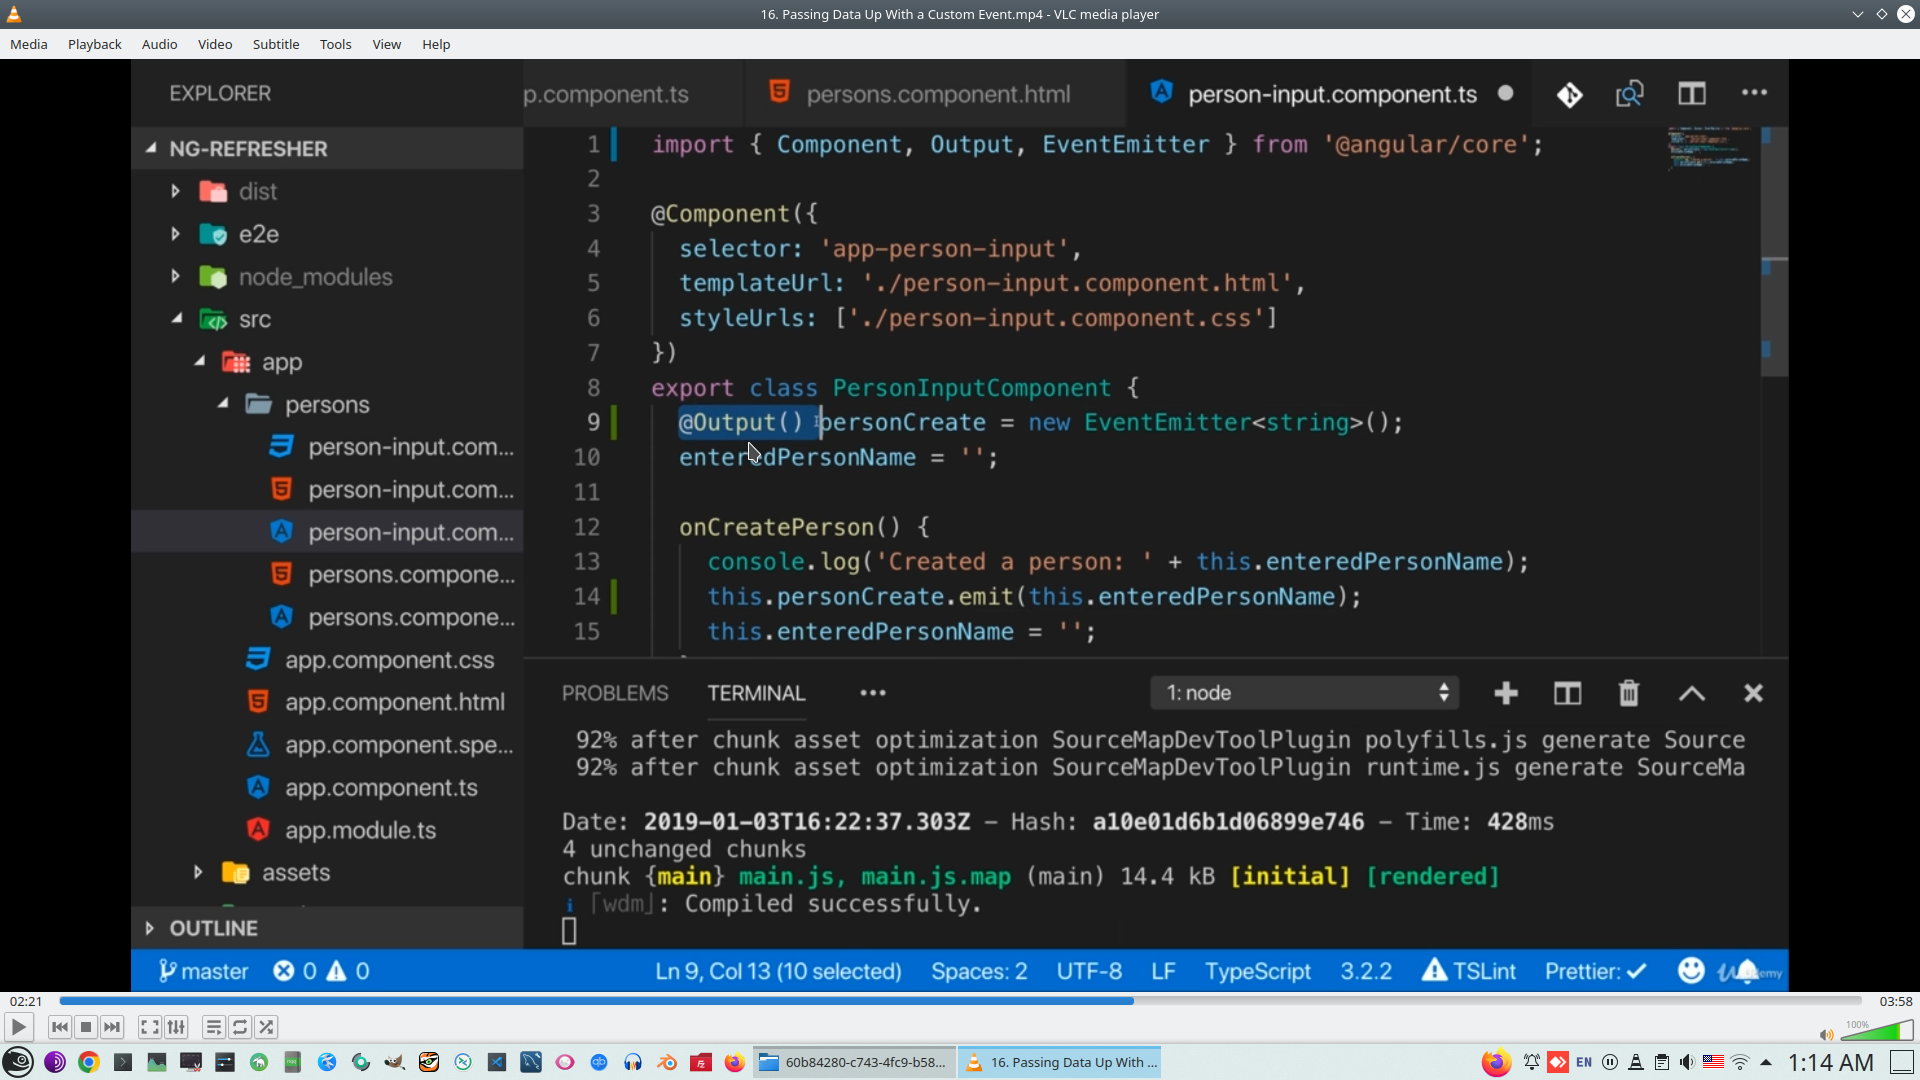Click the elapsed time label 02:21

coord(26,1001)
